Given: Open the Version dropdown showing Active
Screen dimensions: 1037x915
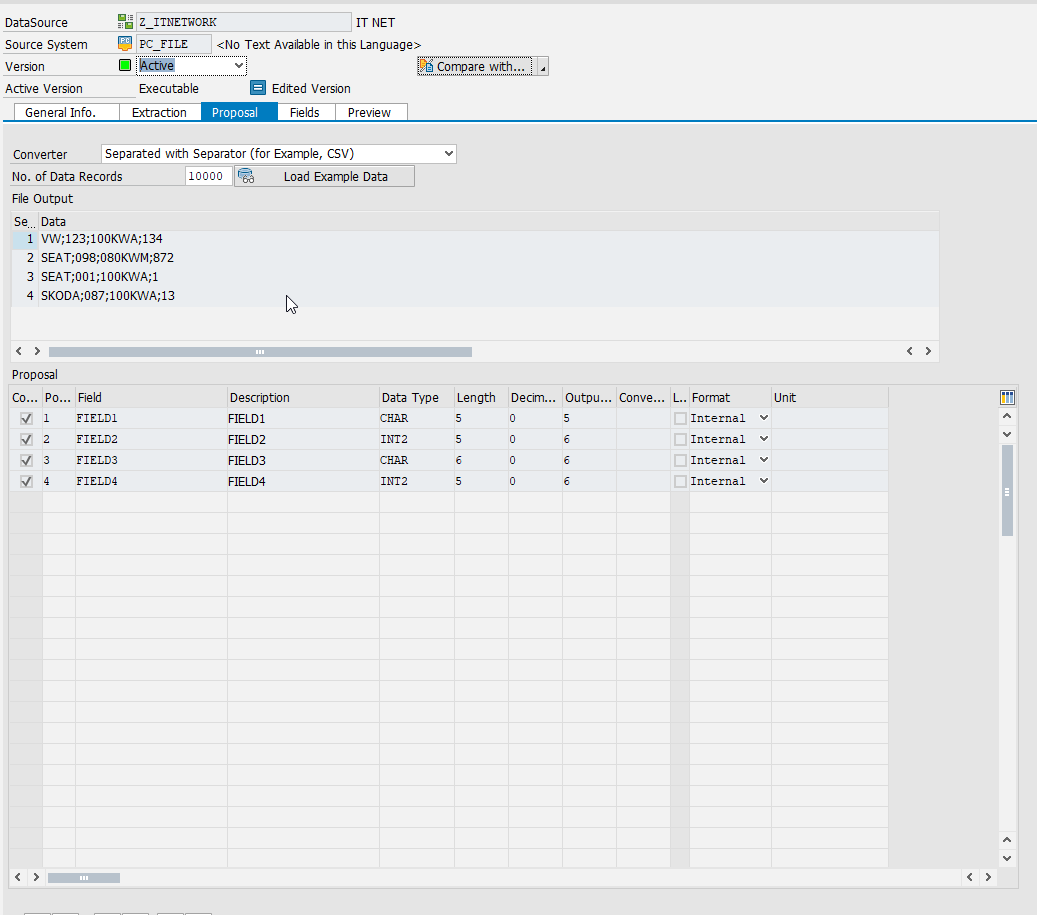Looking at the screenshot, I should (x=238, y=66).
